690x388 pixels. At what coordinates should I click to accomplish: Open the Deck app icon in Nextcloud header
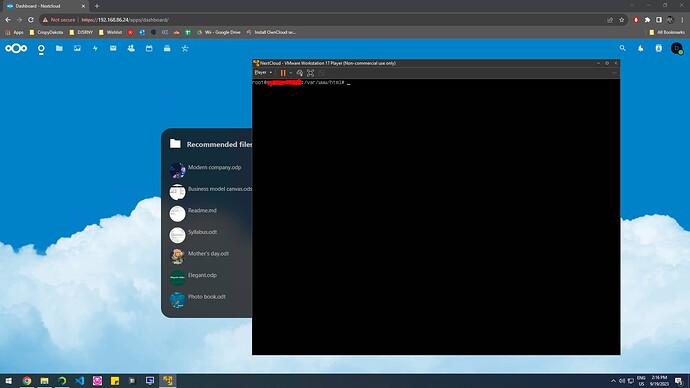[167, 48]
